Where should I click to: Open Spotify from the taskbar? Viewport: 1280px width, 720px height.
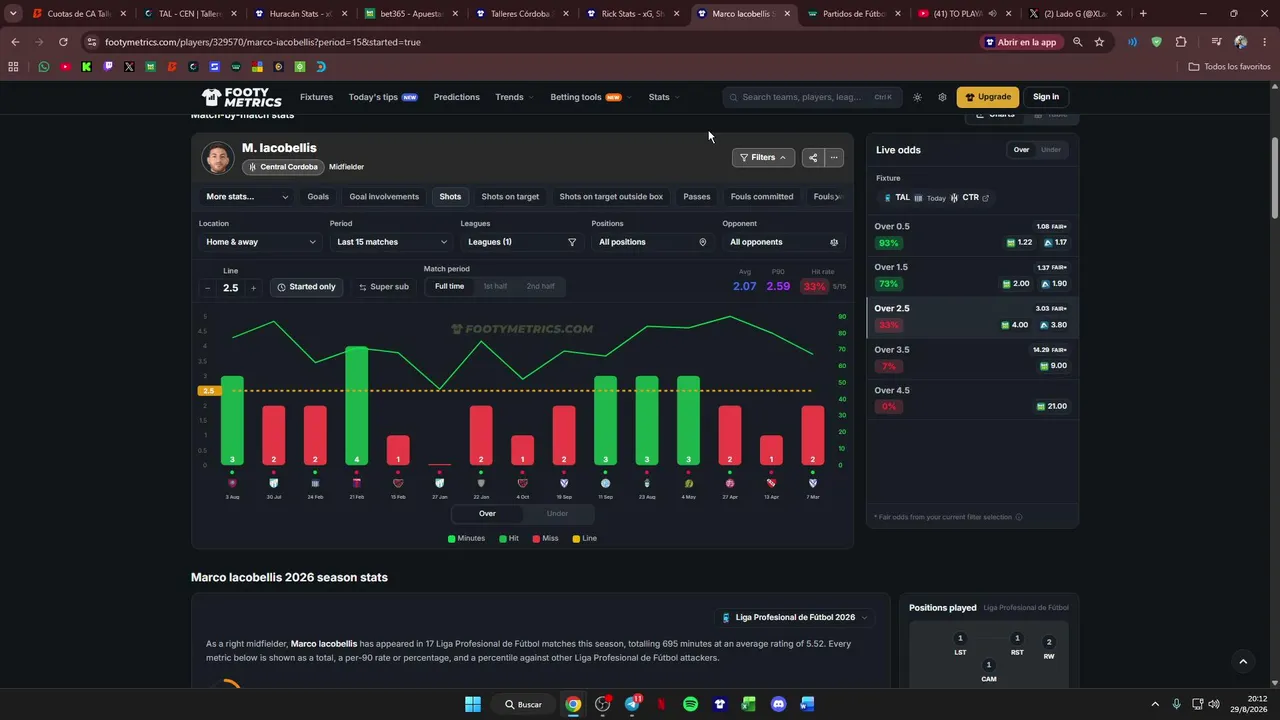click(690, 704)
